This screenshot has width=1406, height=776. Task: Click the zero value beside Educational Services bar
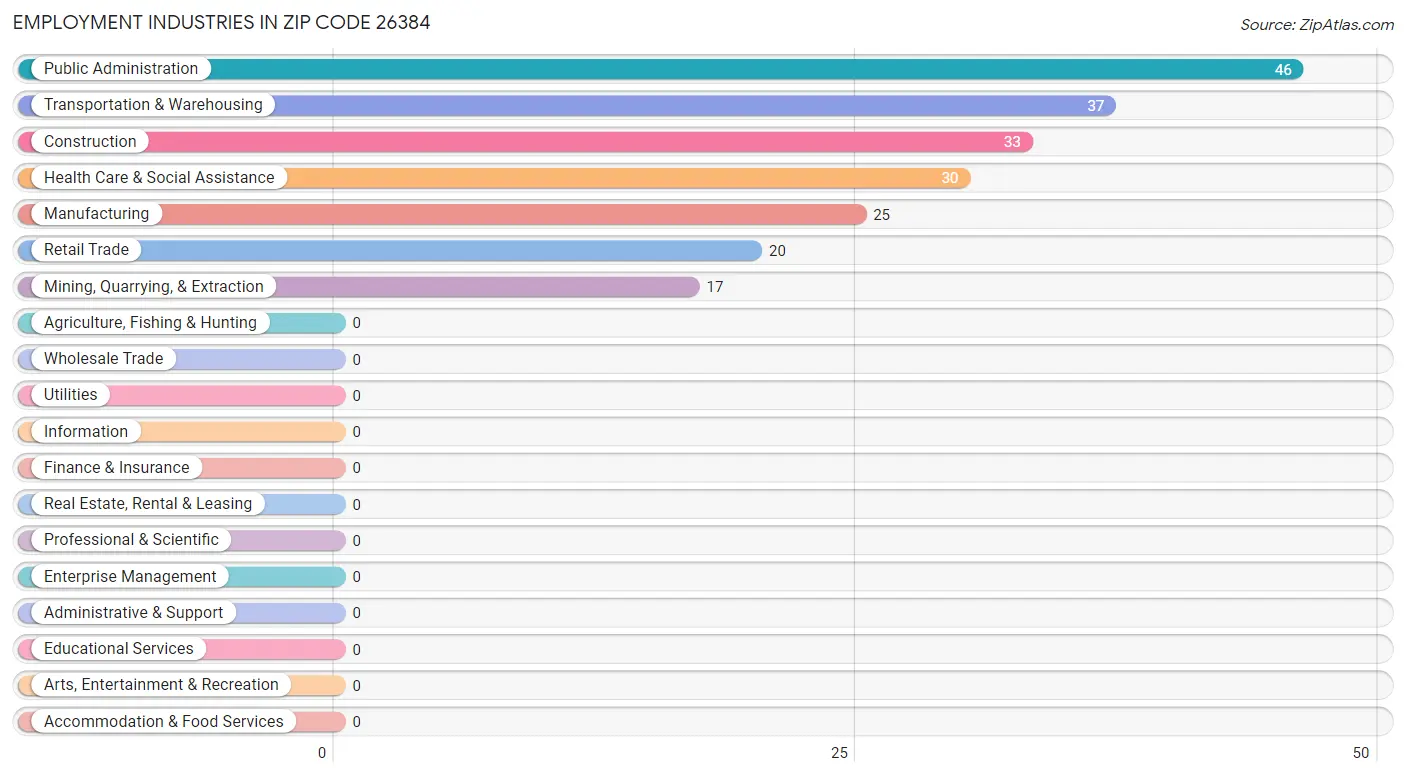[x=356, y=650]
